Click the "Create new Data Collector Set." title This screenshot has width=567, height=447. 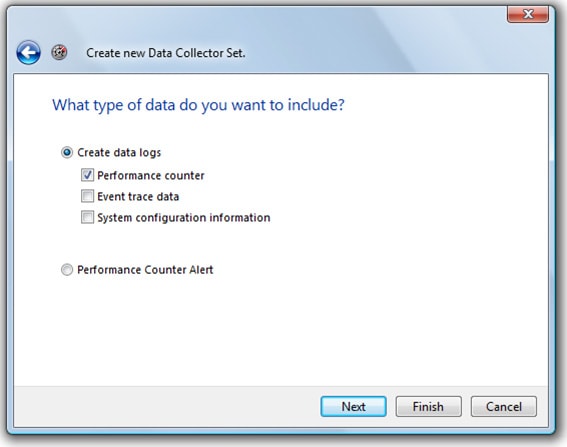coord(166,53)
